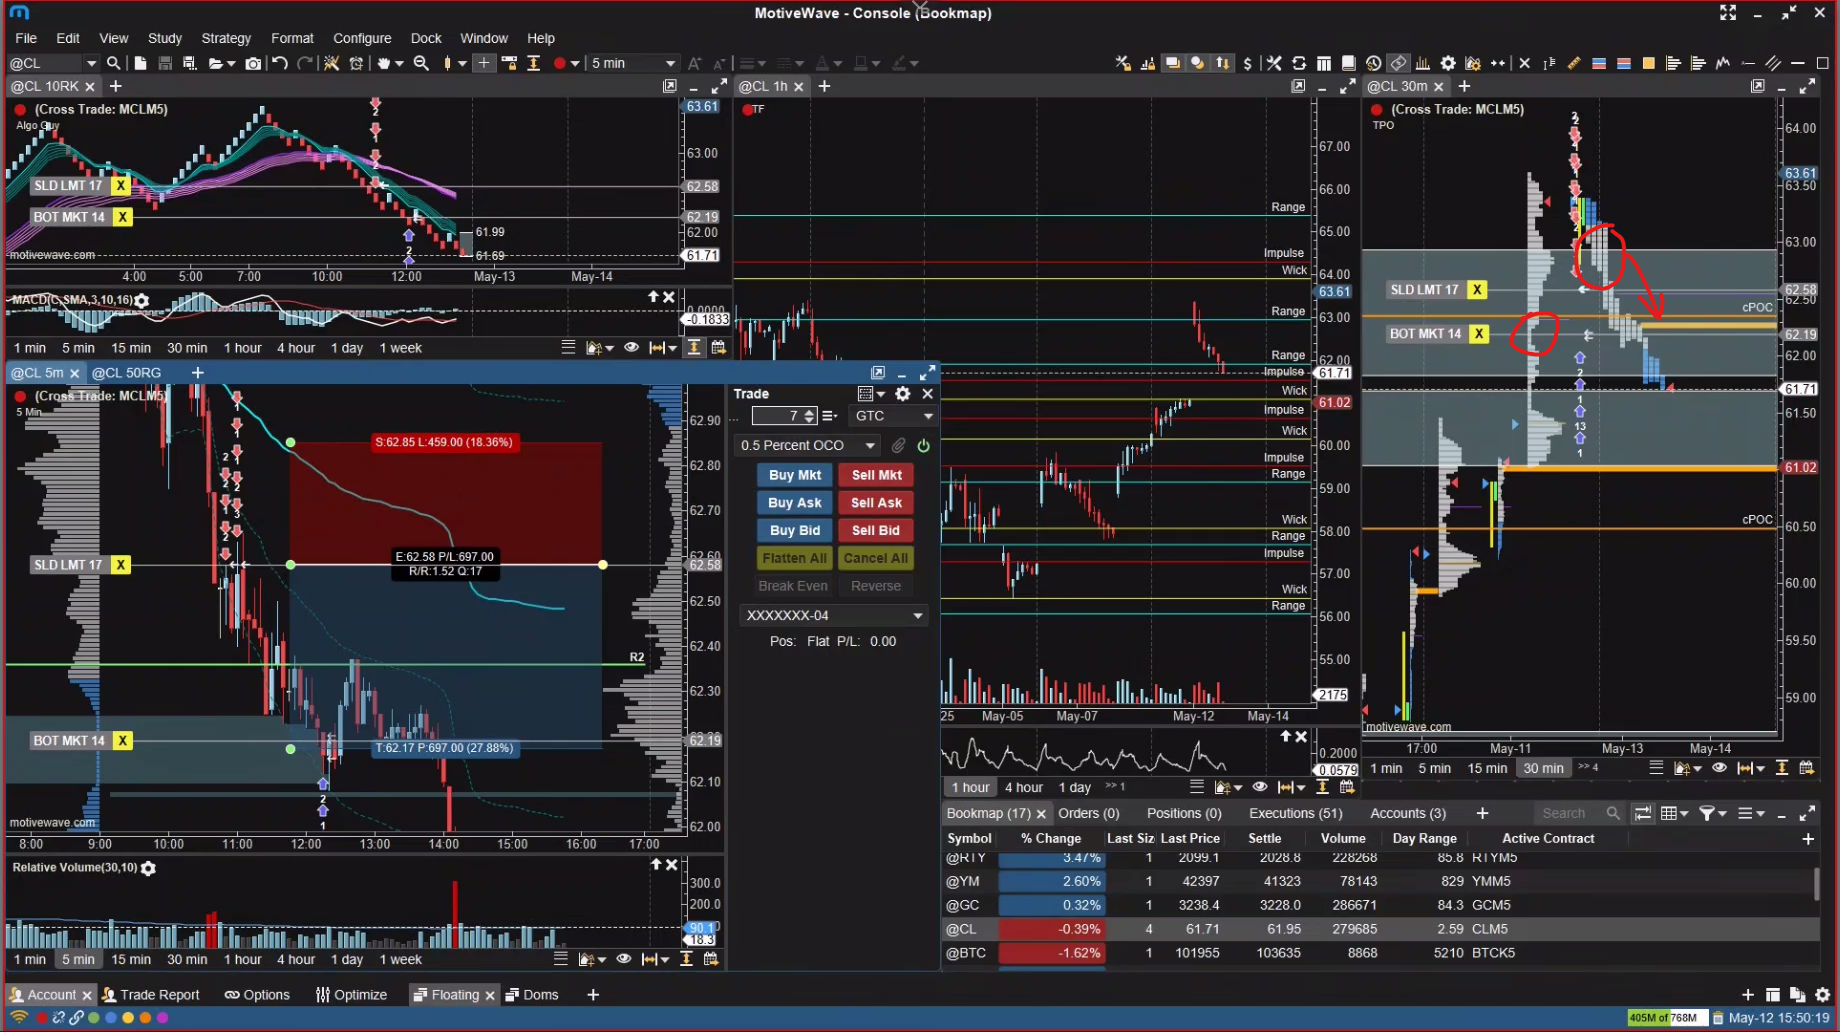Click the paperclip attach icon in Trade panel

(898, 445)
